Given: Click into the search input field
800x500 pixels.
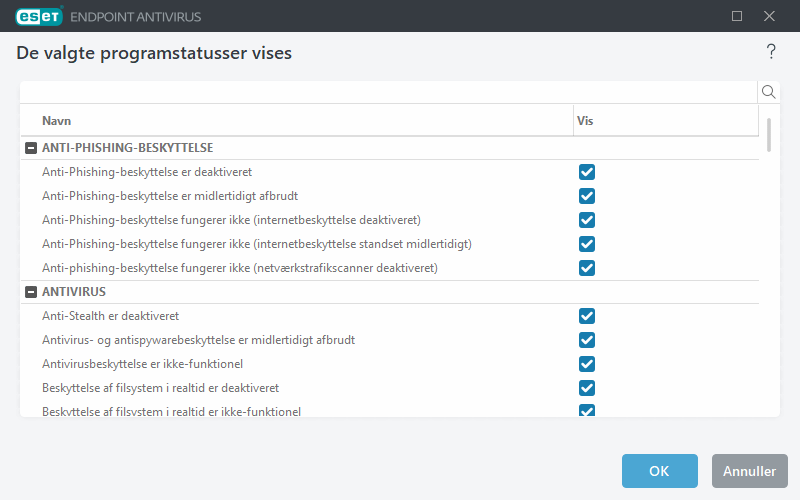Looking at the screenshot, I should pyautogui.click(x=388, y=92).
